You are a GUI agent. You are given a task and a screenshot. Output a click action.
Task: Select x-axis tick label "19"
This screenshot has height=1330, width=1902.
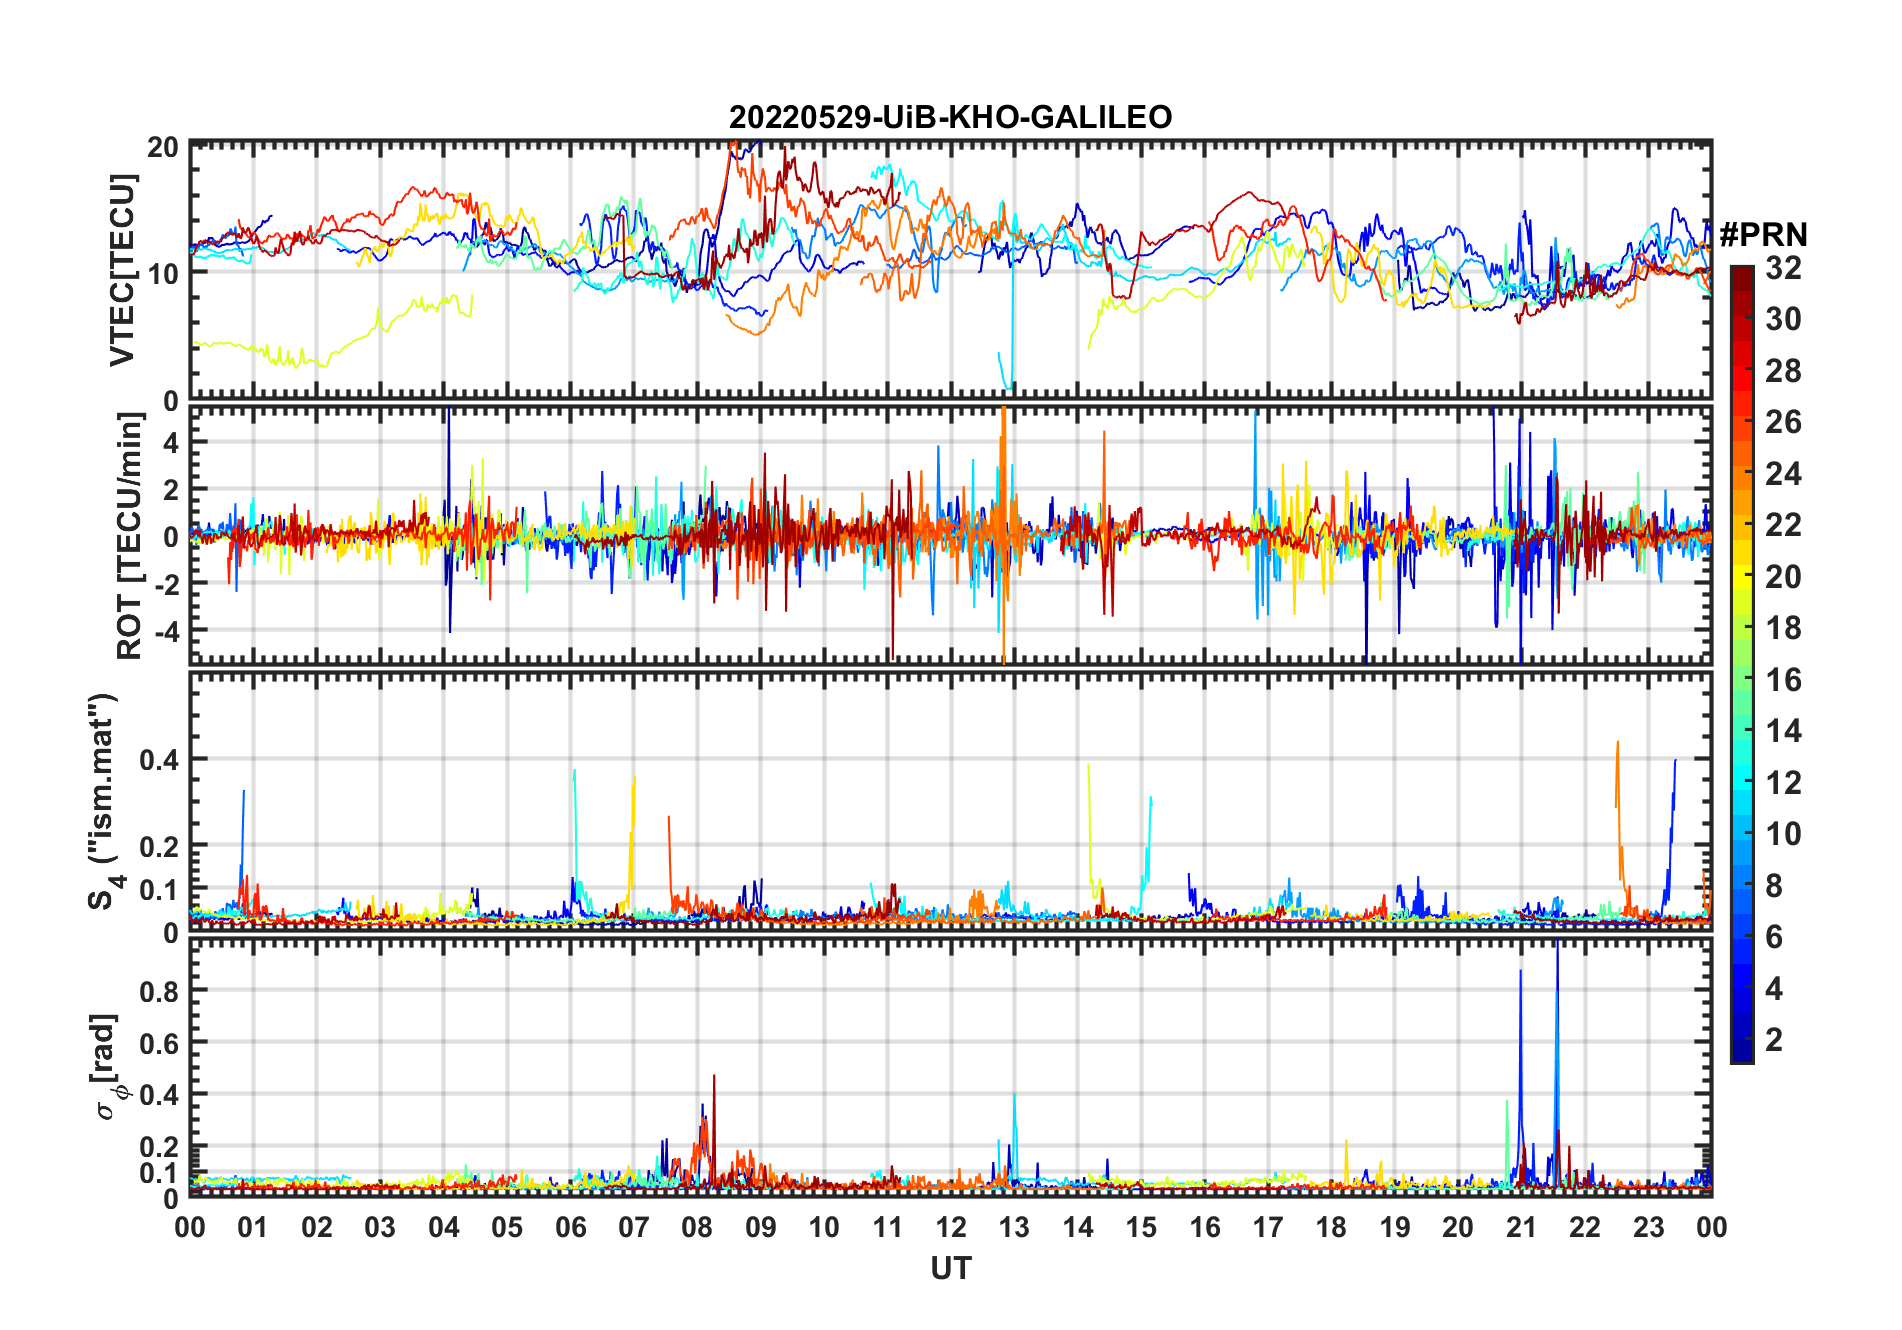coord(1395,1228)
